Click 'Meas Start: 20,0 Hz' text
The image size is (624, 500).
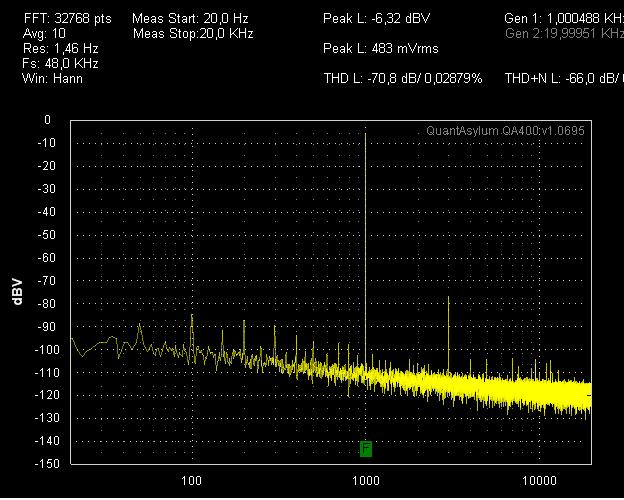[190, 18]
